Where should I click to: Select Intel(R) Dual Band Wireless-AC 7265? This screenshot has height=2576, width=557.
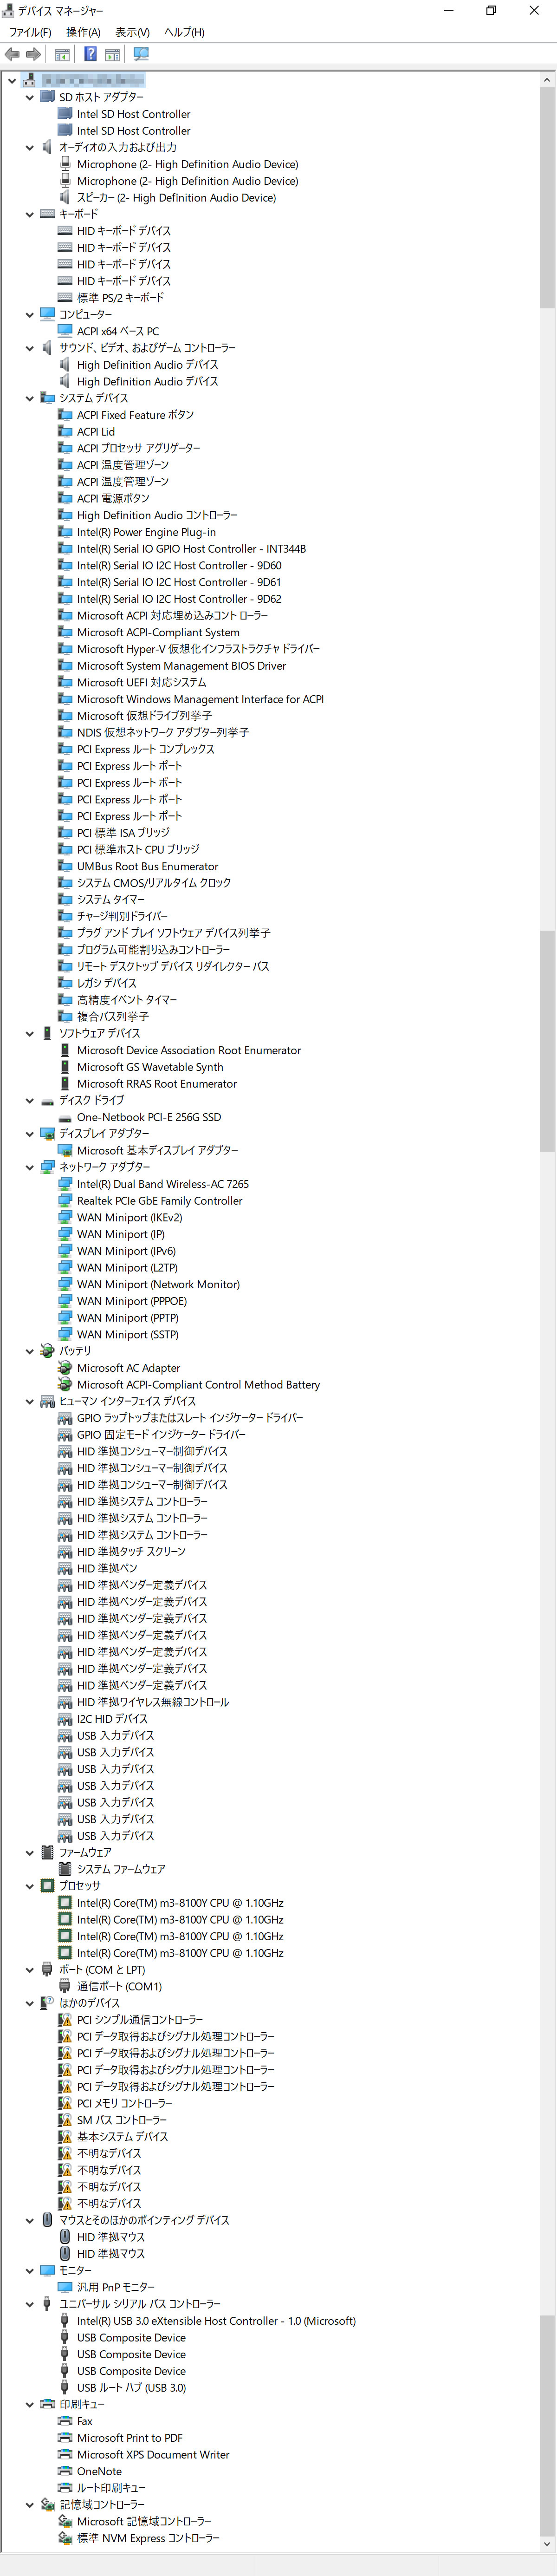(163, 1184)
